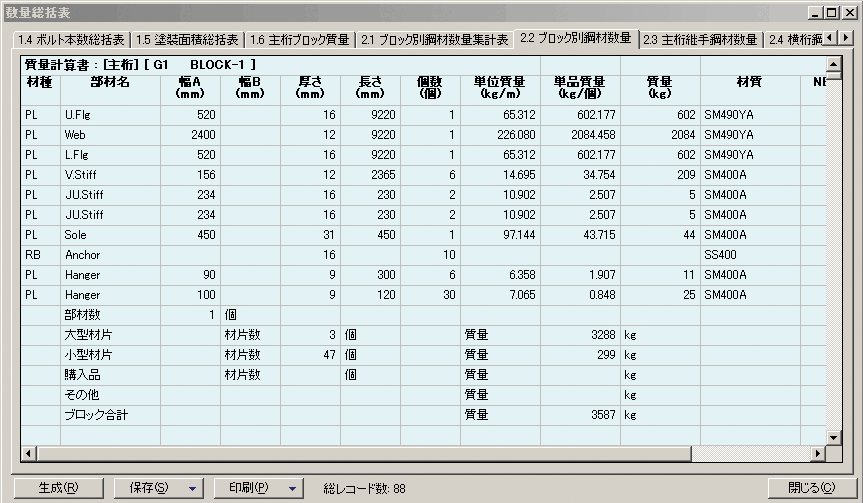Viewport: 863px width, 503px height.
Task: Switch to tab 1.4 ボルト本数総括表
Action: pos(71,40)
